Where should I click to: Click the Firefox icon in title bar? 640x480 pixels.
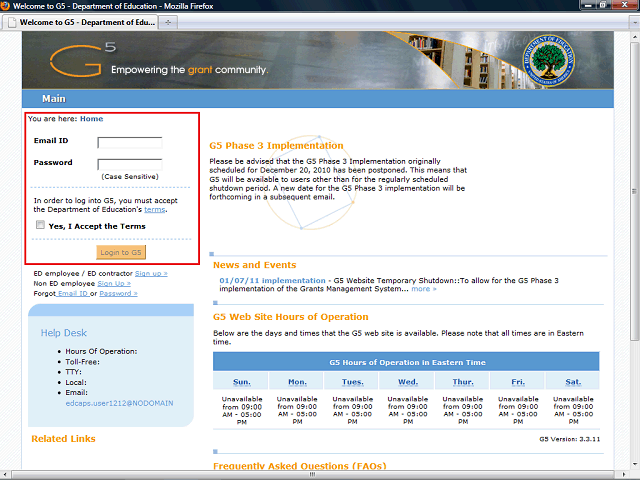(x=9, y=6)
